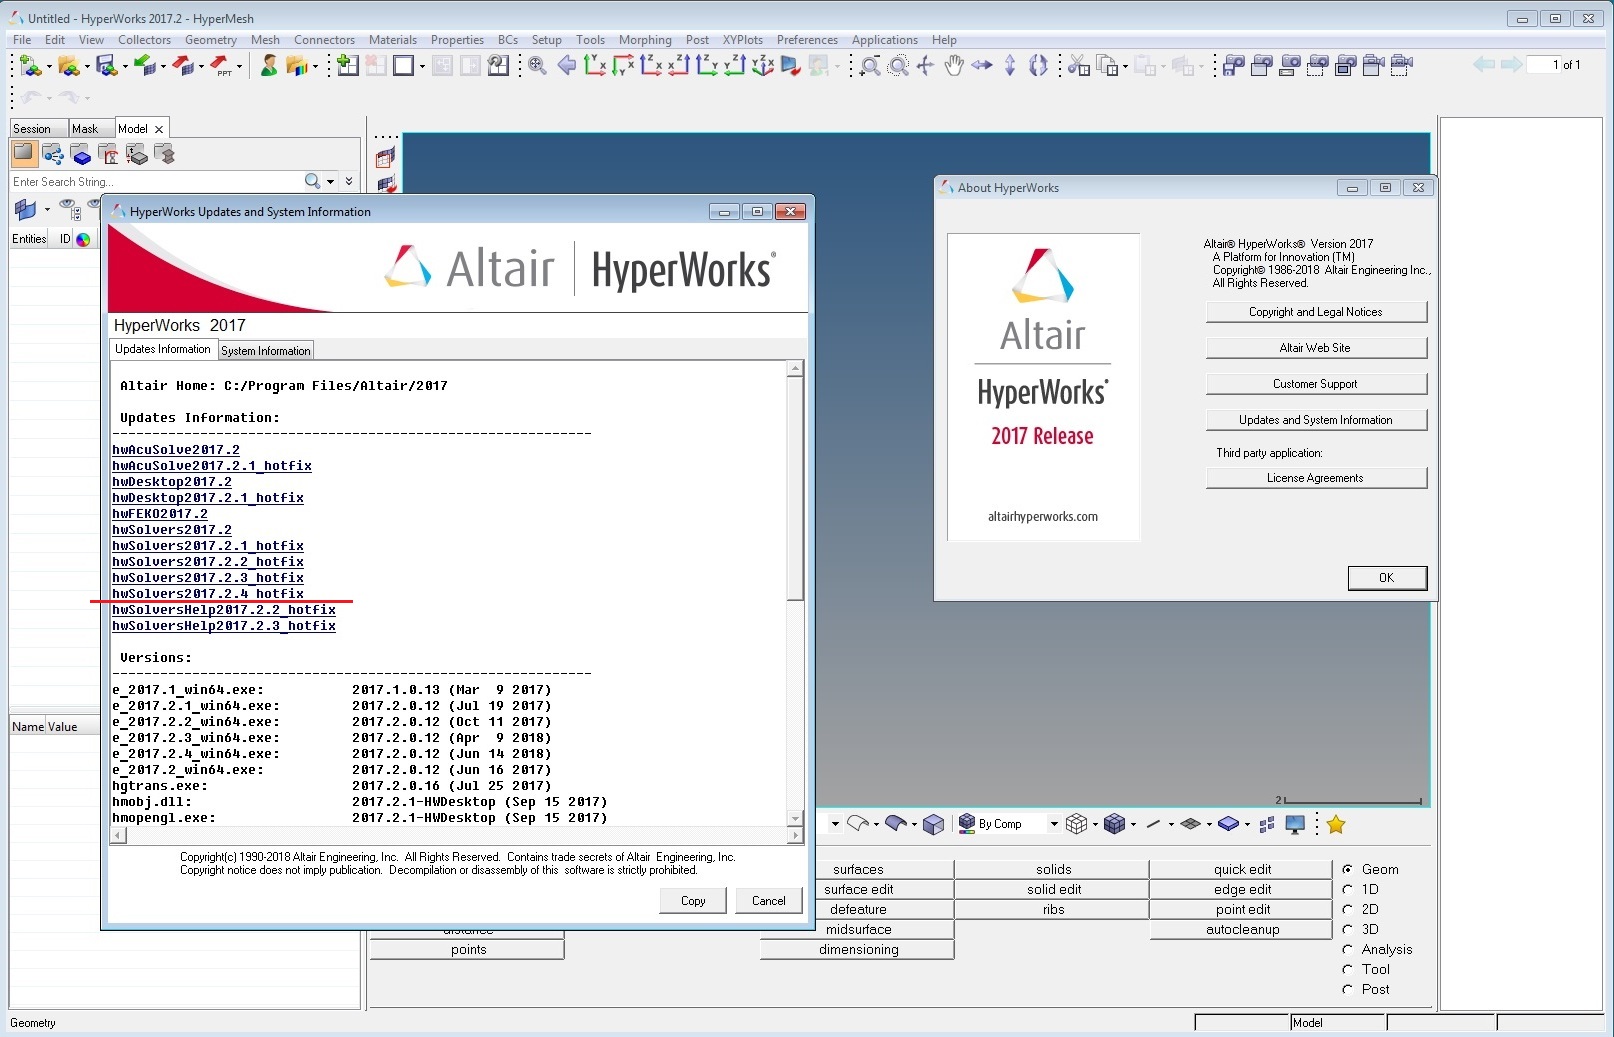The width and height of the screenshot is (1614, 1037).
Task: Select the Post radio button
Action: click(x=1348, y=990)
